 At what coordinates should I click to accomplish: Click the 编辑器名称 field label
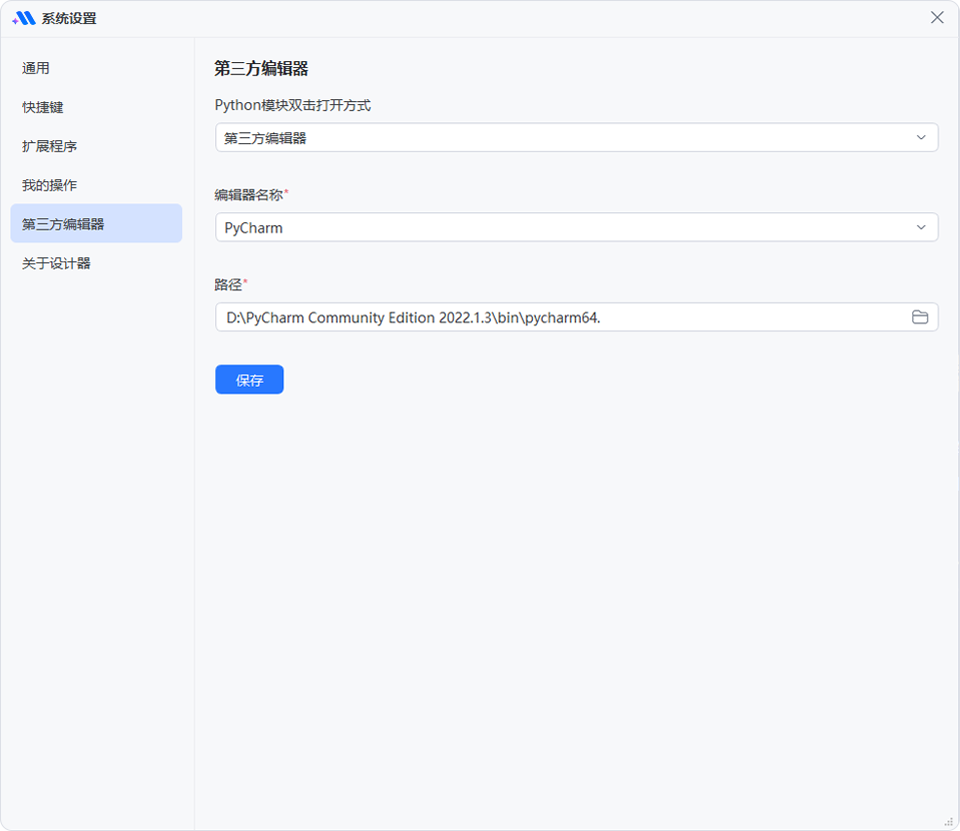(249, 194)
